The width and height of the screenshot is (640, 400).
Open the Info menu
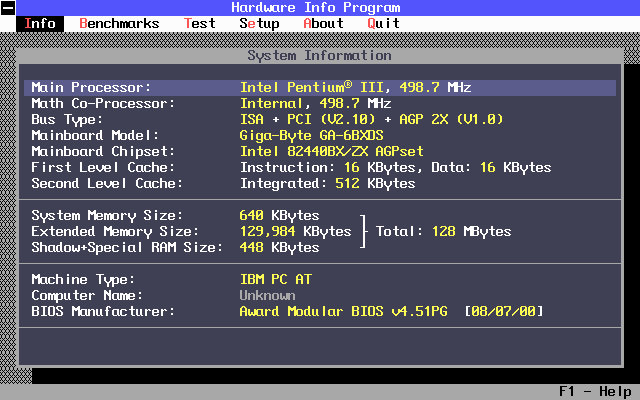[39, 23]
